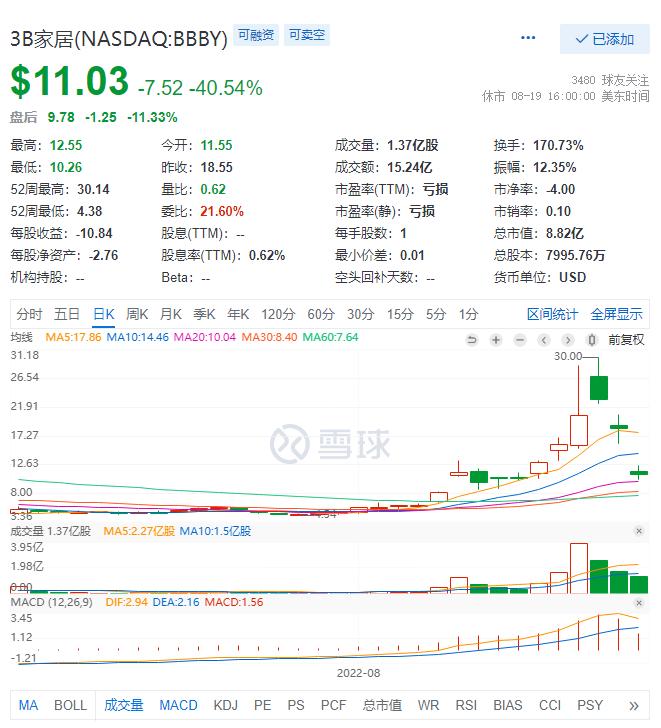The image size is (661, 728).
Task: Zoom in the chart with plus icon
Action: 496,340
